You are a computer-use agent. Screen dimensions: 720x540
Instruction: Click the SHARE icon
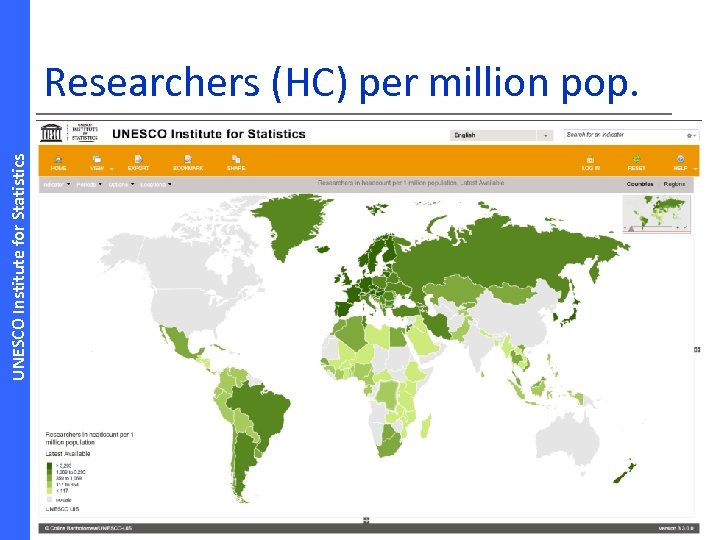pos(236,159)
